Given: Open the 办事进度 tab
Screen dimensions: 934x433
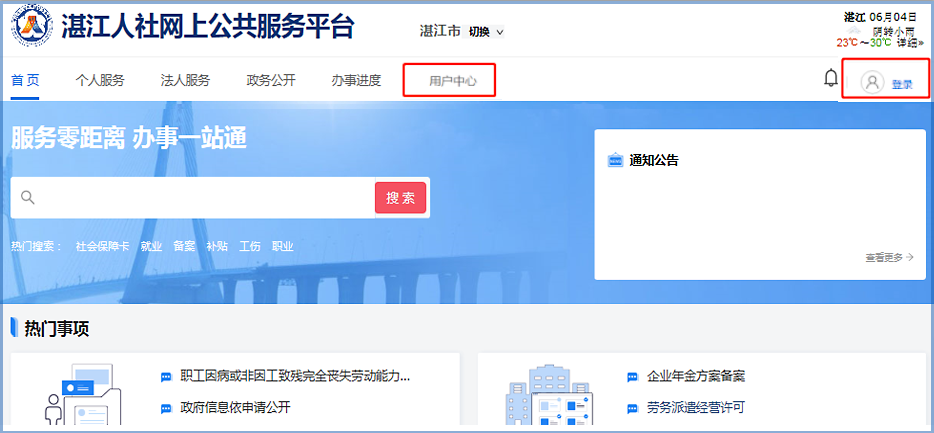Looking at the screenshot, I should click(x=356, y=81).
